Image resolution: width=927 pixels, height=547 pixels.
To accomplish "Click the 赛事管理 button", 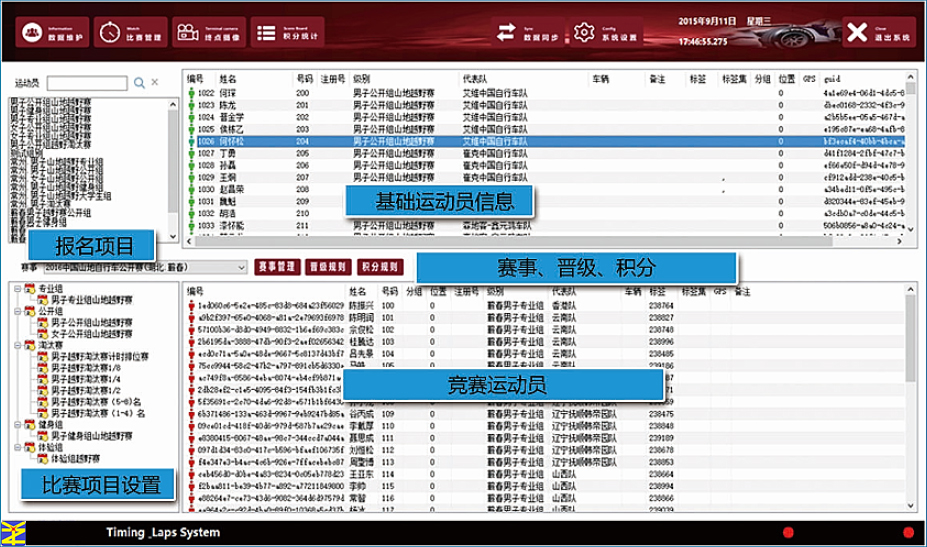I will point(275,267).
